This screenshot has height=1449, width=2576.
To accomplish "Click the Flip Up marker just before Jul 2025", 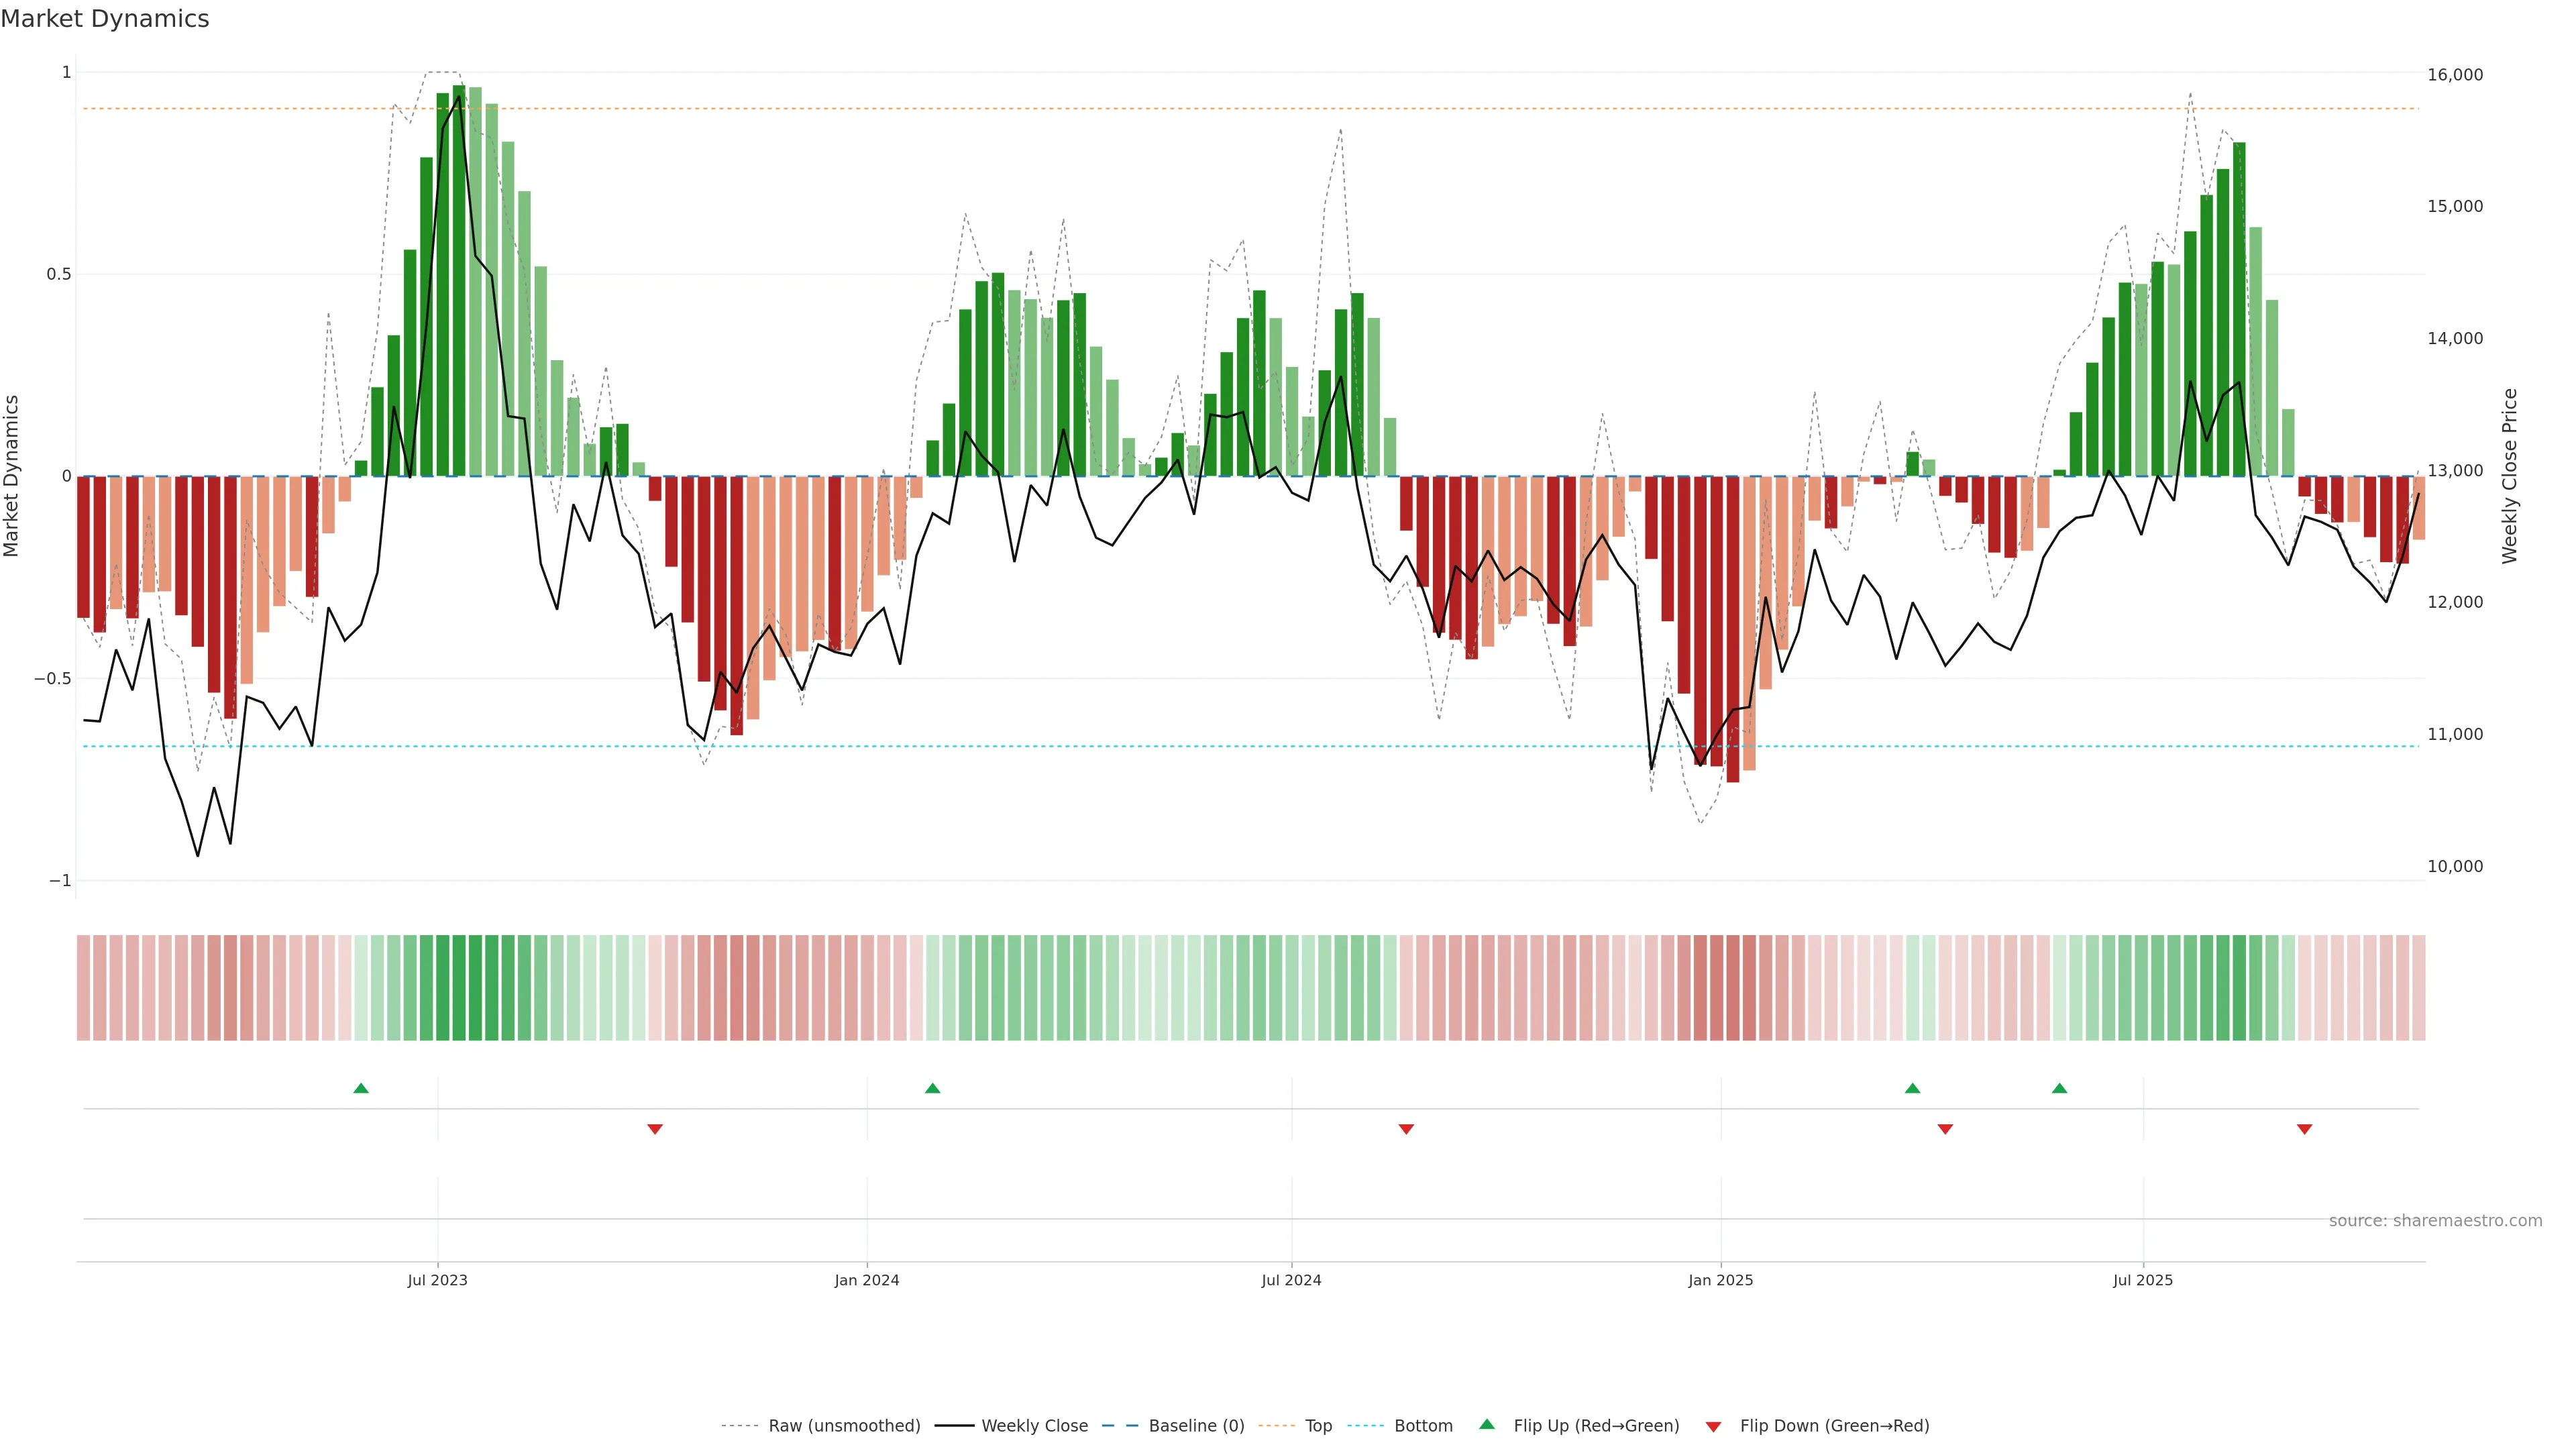I will pyautogui.click(x=2059, y=1088).
